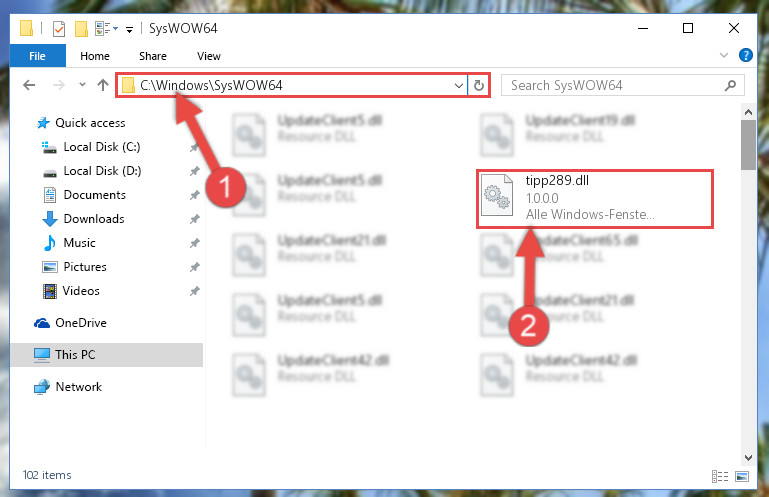Click the Up one level arrow
The height and width of the screenshot is (497, 769).
(103, 85)
